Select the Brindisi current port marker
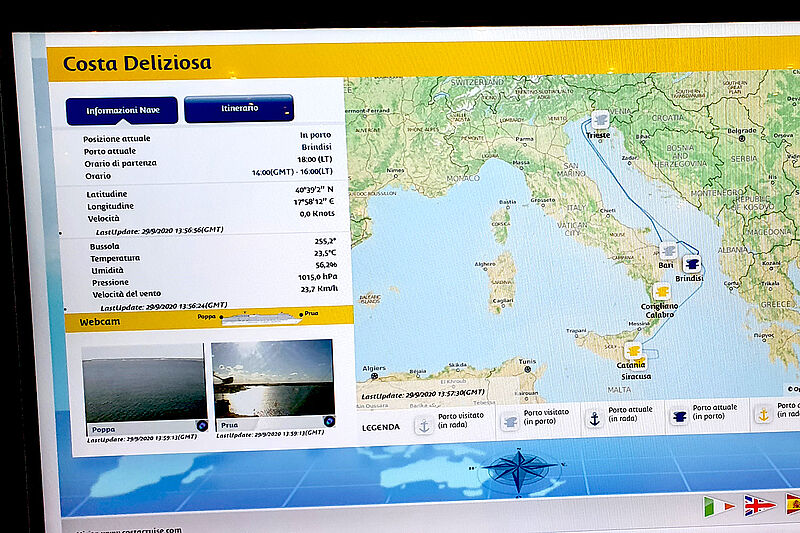The height and width of the screenshot is (533, 800). tap(692, 264)
